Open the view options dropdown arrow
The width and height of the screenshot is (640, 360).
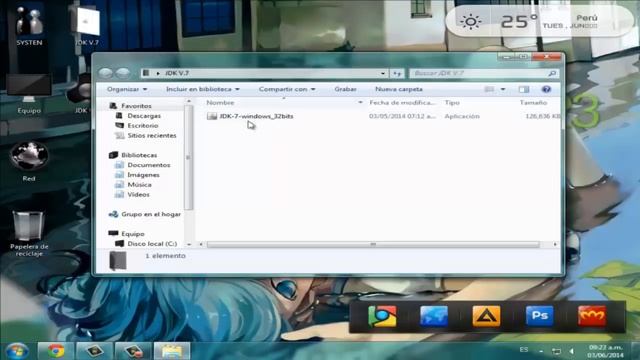pos(503,89)
